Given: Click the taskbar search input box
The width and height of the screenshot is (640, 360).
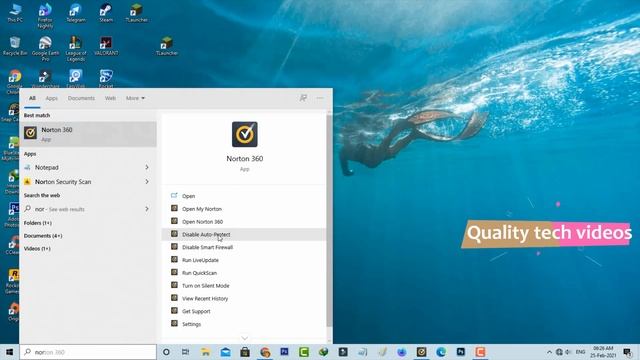Looking at the screenshot, I should click(x=88, y=352).
